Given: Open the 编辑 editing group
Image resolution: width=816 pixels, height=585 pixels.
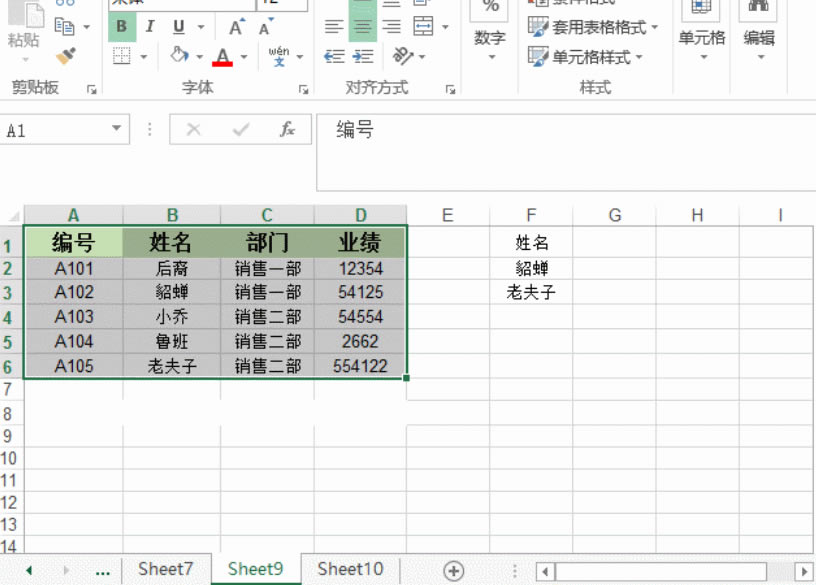Looking at the screenshot, I should click(x=759, y=37).
